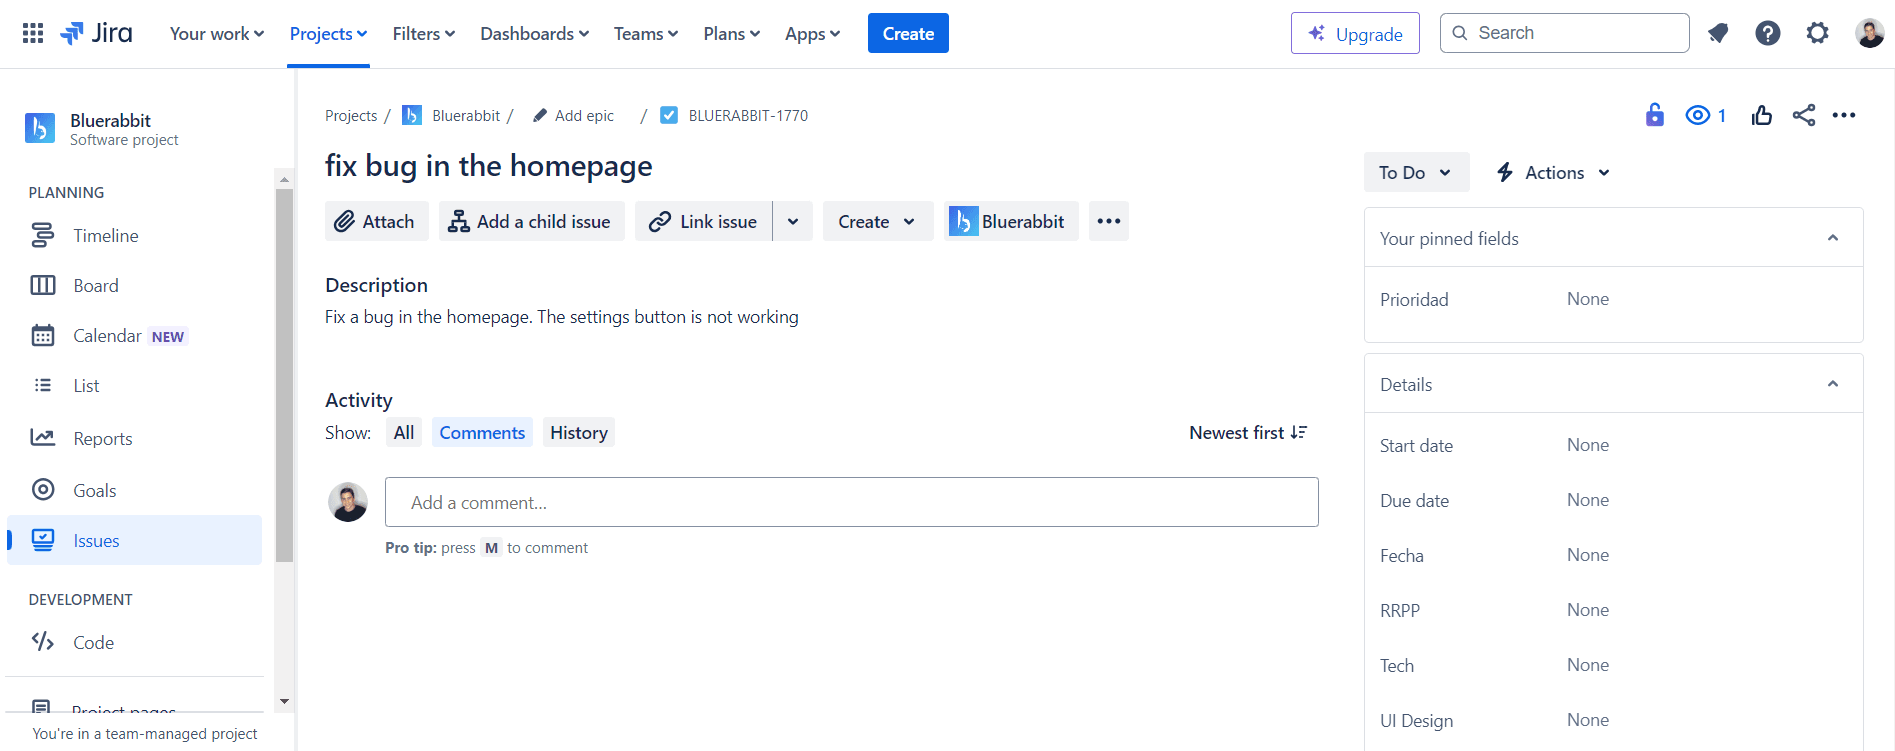Open Issues in the sidebar

click(x=134, y=540)
